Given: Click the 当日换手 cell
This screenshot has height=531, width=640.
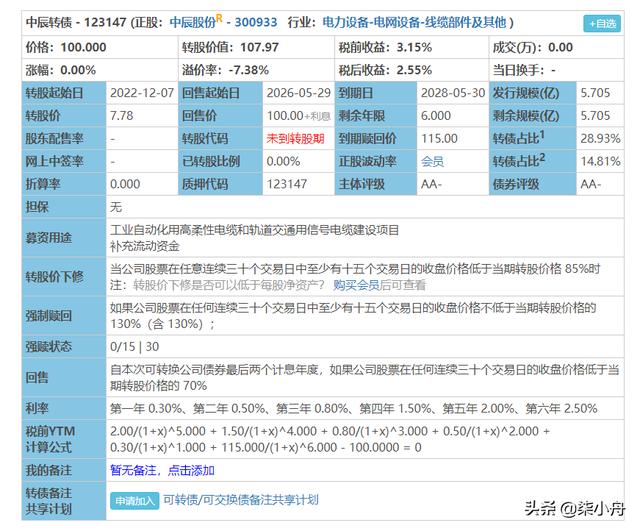Looking at the screenshot, I should pyautogui.click(x=556, y=70).
